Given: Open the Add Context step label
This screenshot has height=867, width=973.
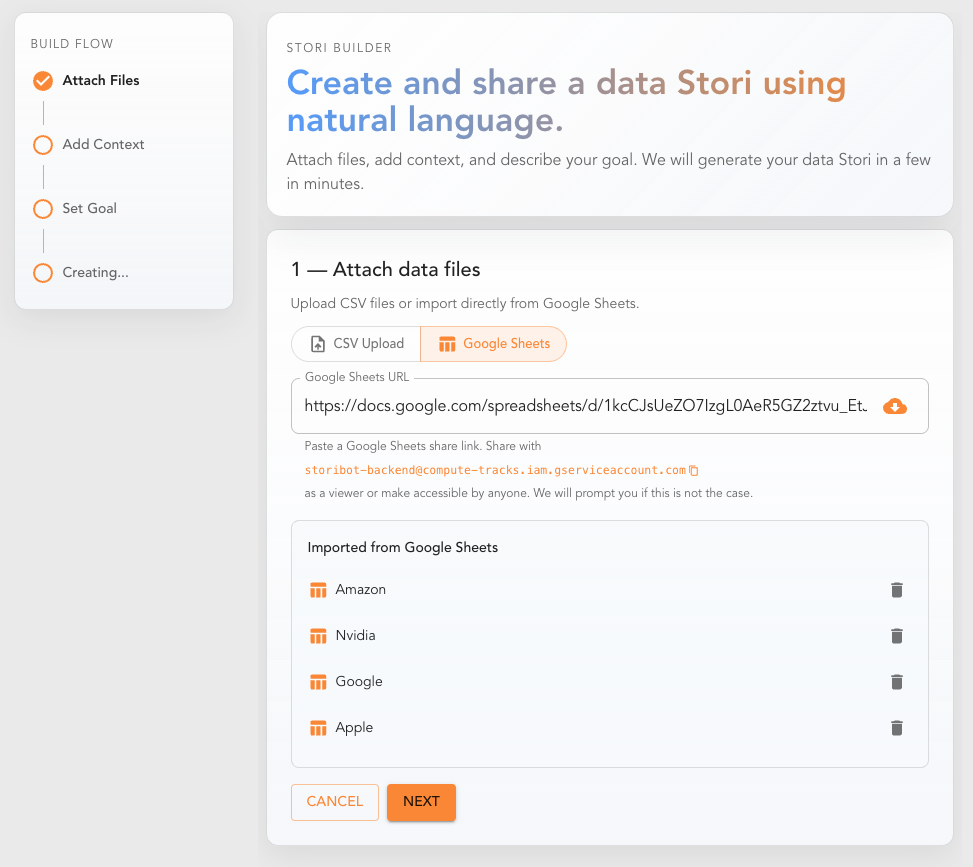Looking at the screenshot, I should pyautogui.click(x=104, y=145).
